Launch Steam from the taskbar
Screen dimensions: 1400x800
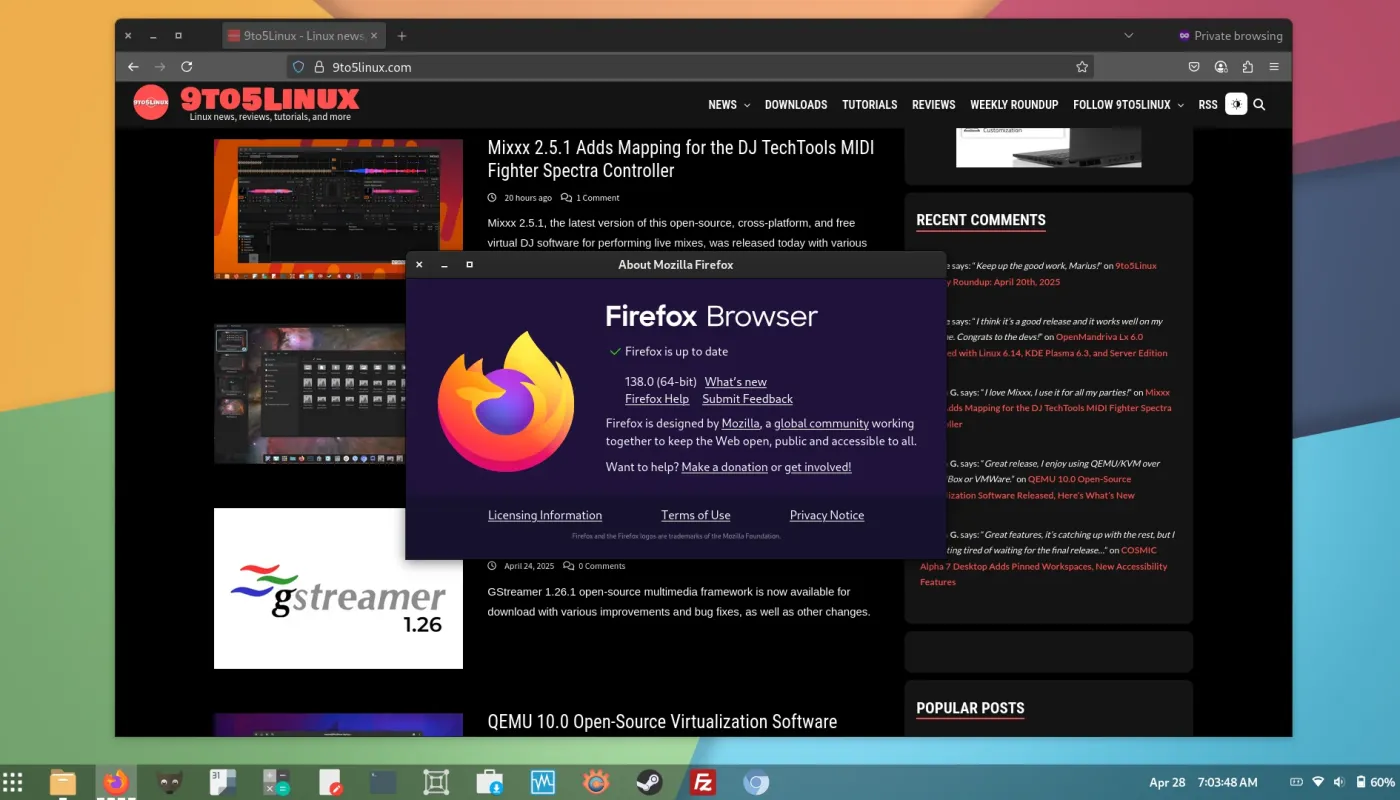[x=649, y=782]
